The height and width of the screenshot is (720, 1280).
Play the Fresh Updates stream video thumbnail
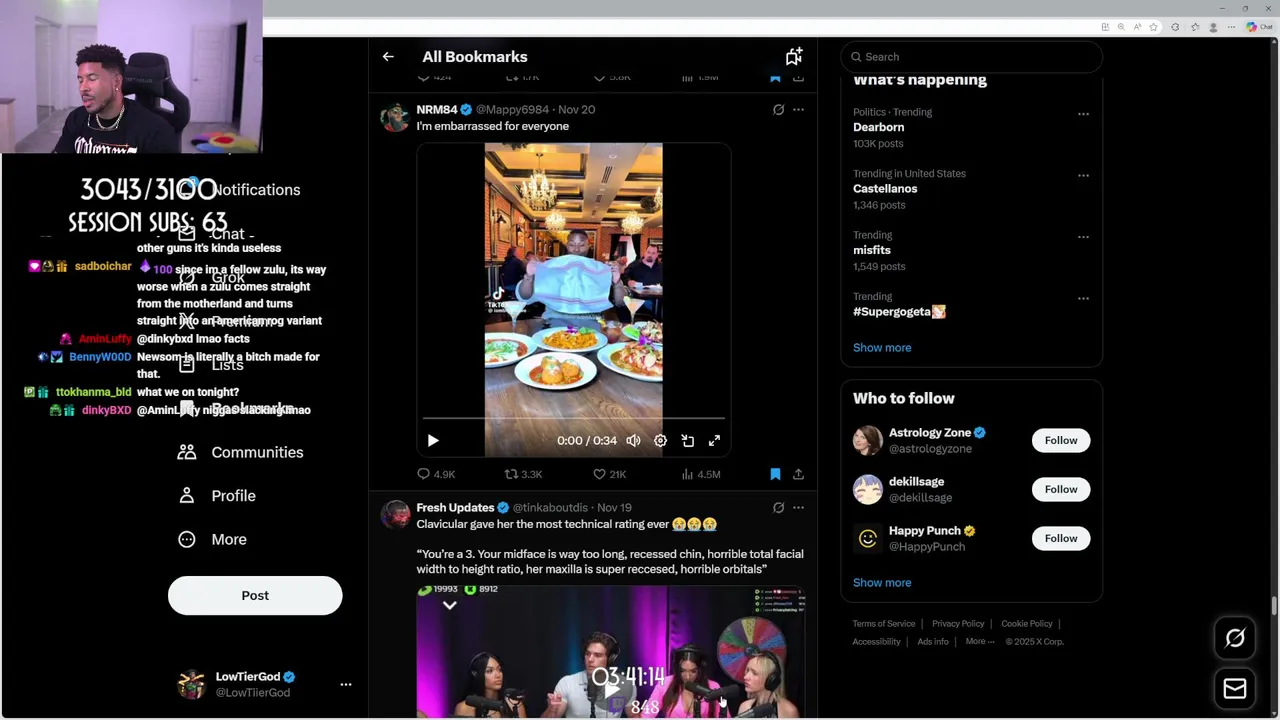point(611,652)
